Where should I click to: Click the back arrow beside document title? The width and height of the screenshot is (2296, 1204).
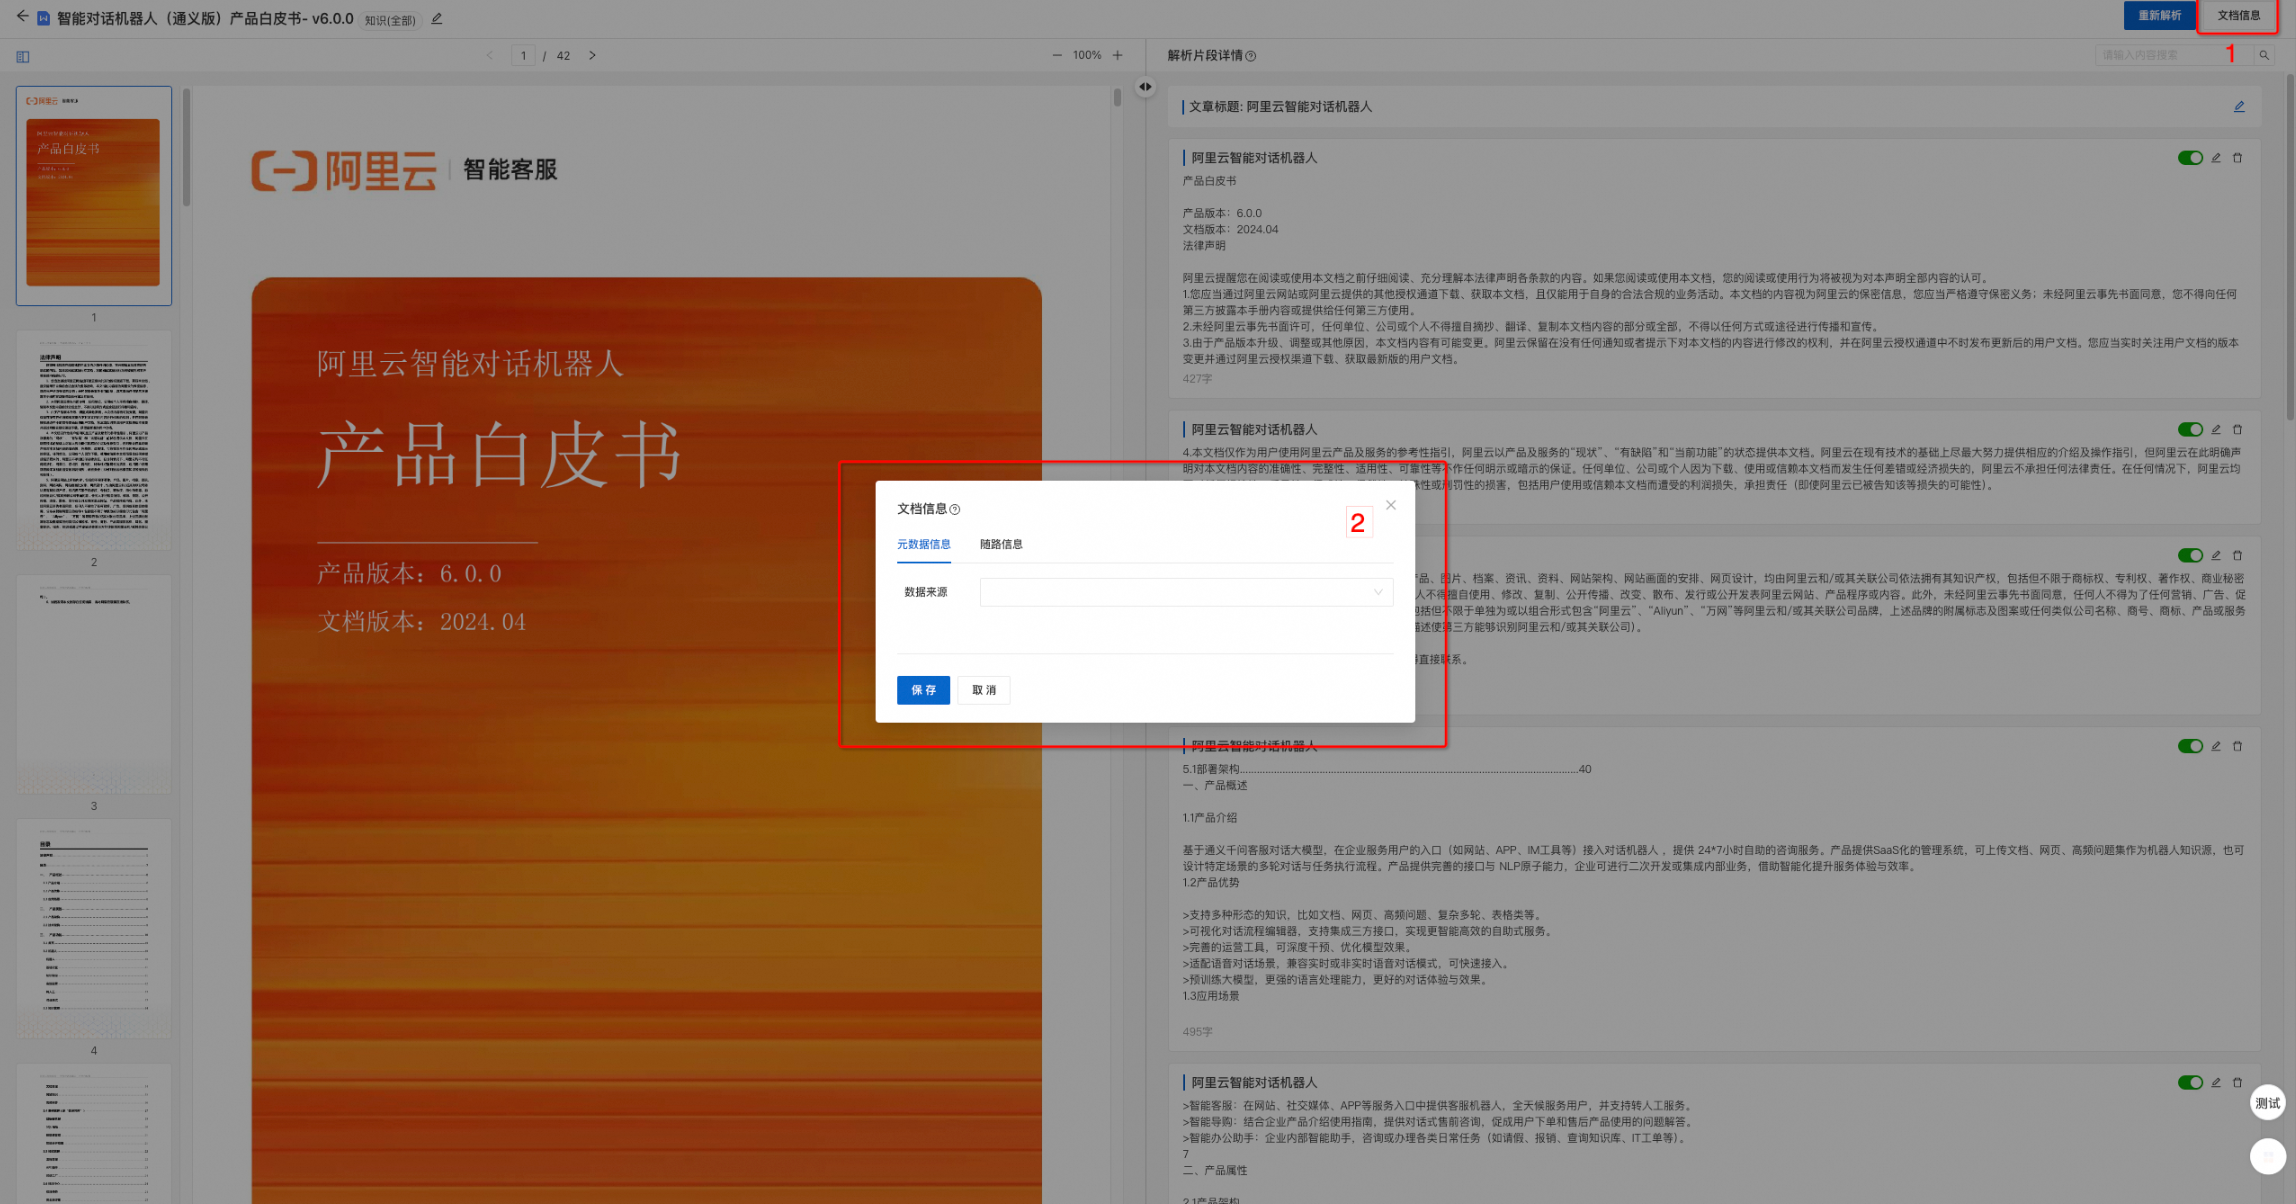(22, 17)
